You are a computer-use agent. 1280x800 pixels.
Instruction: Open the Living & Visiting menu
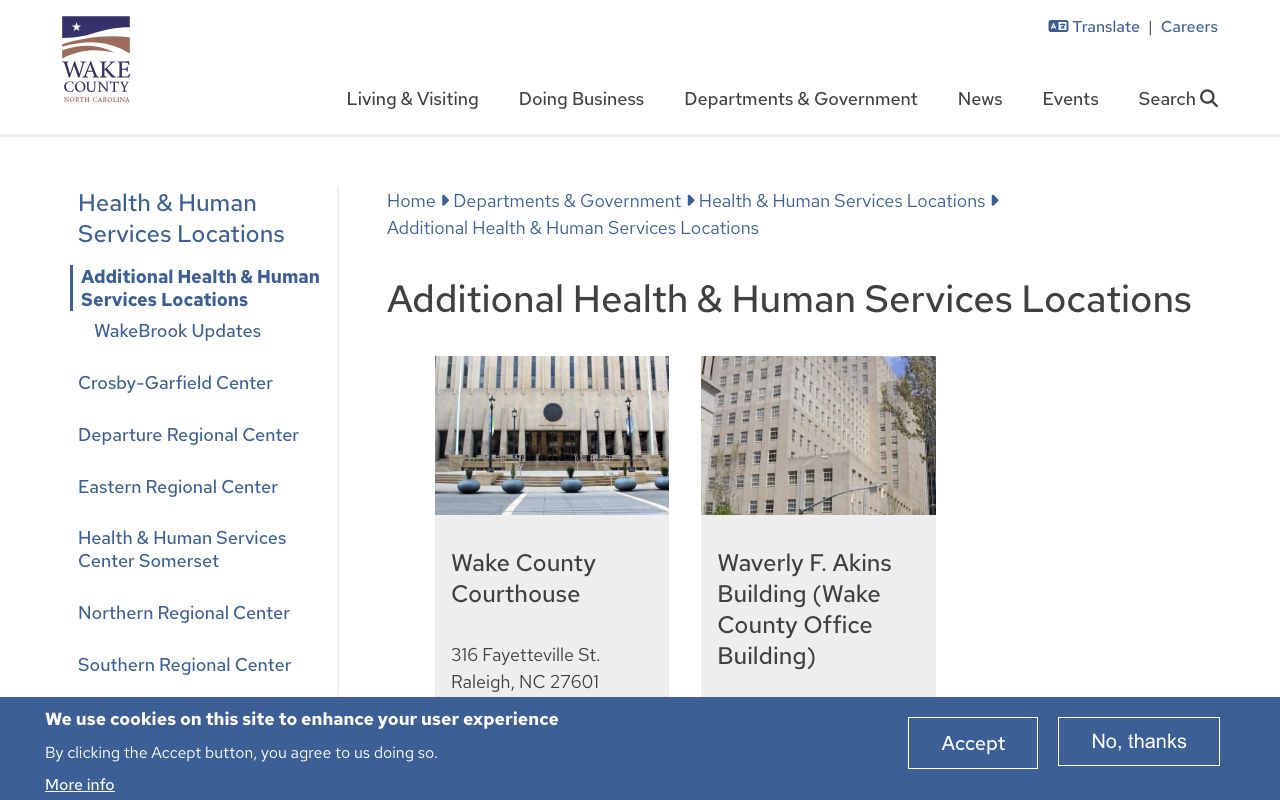[x=412, y=98]
